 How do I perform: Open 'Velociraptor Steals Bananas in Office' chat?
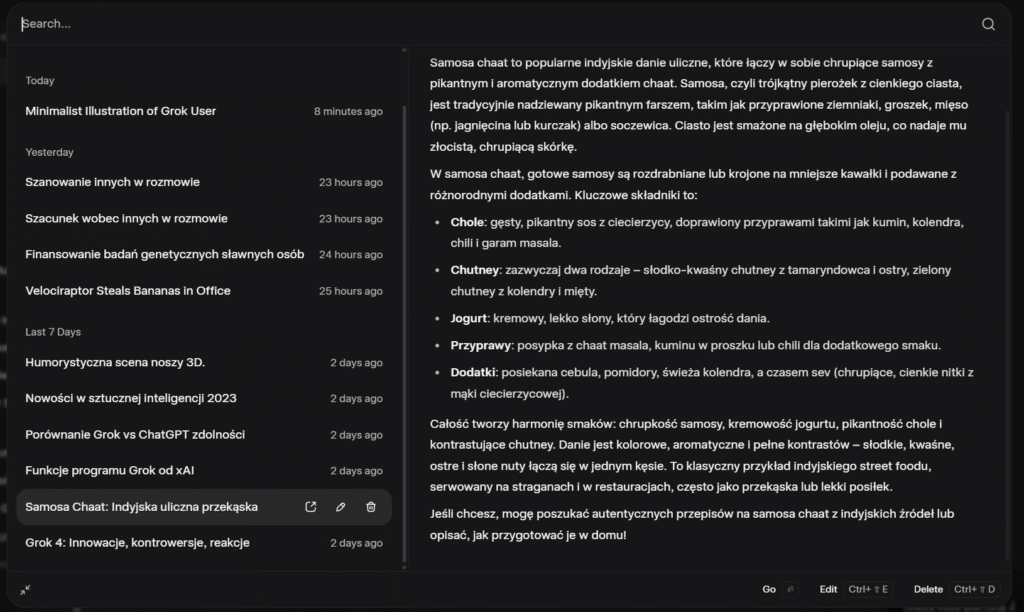[204, 291]
